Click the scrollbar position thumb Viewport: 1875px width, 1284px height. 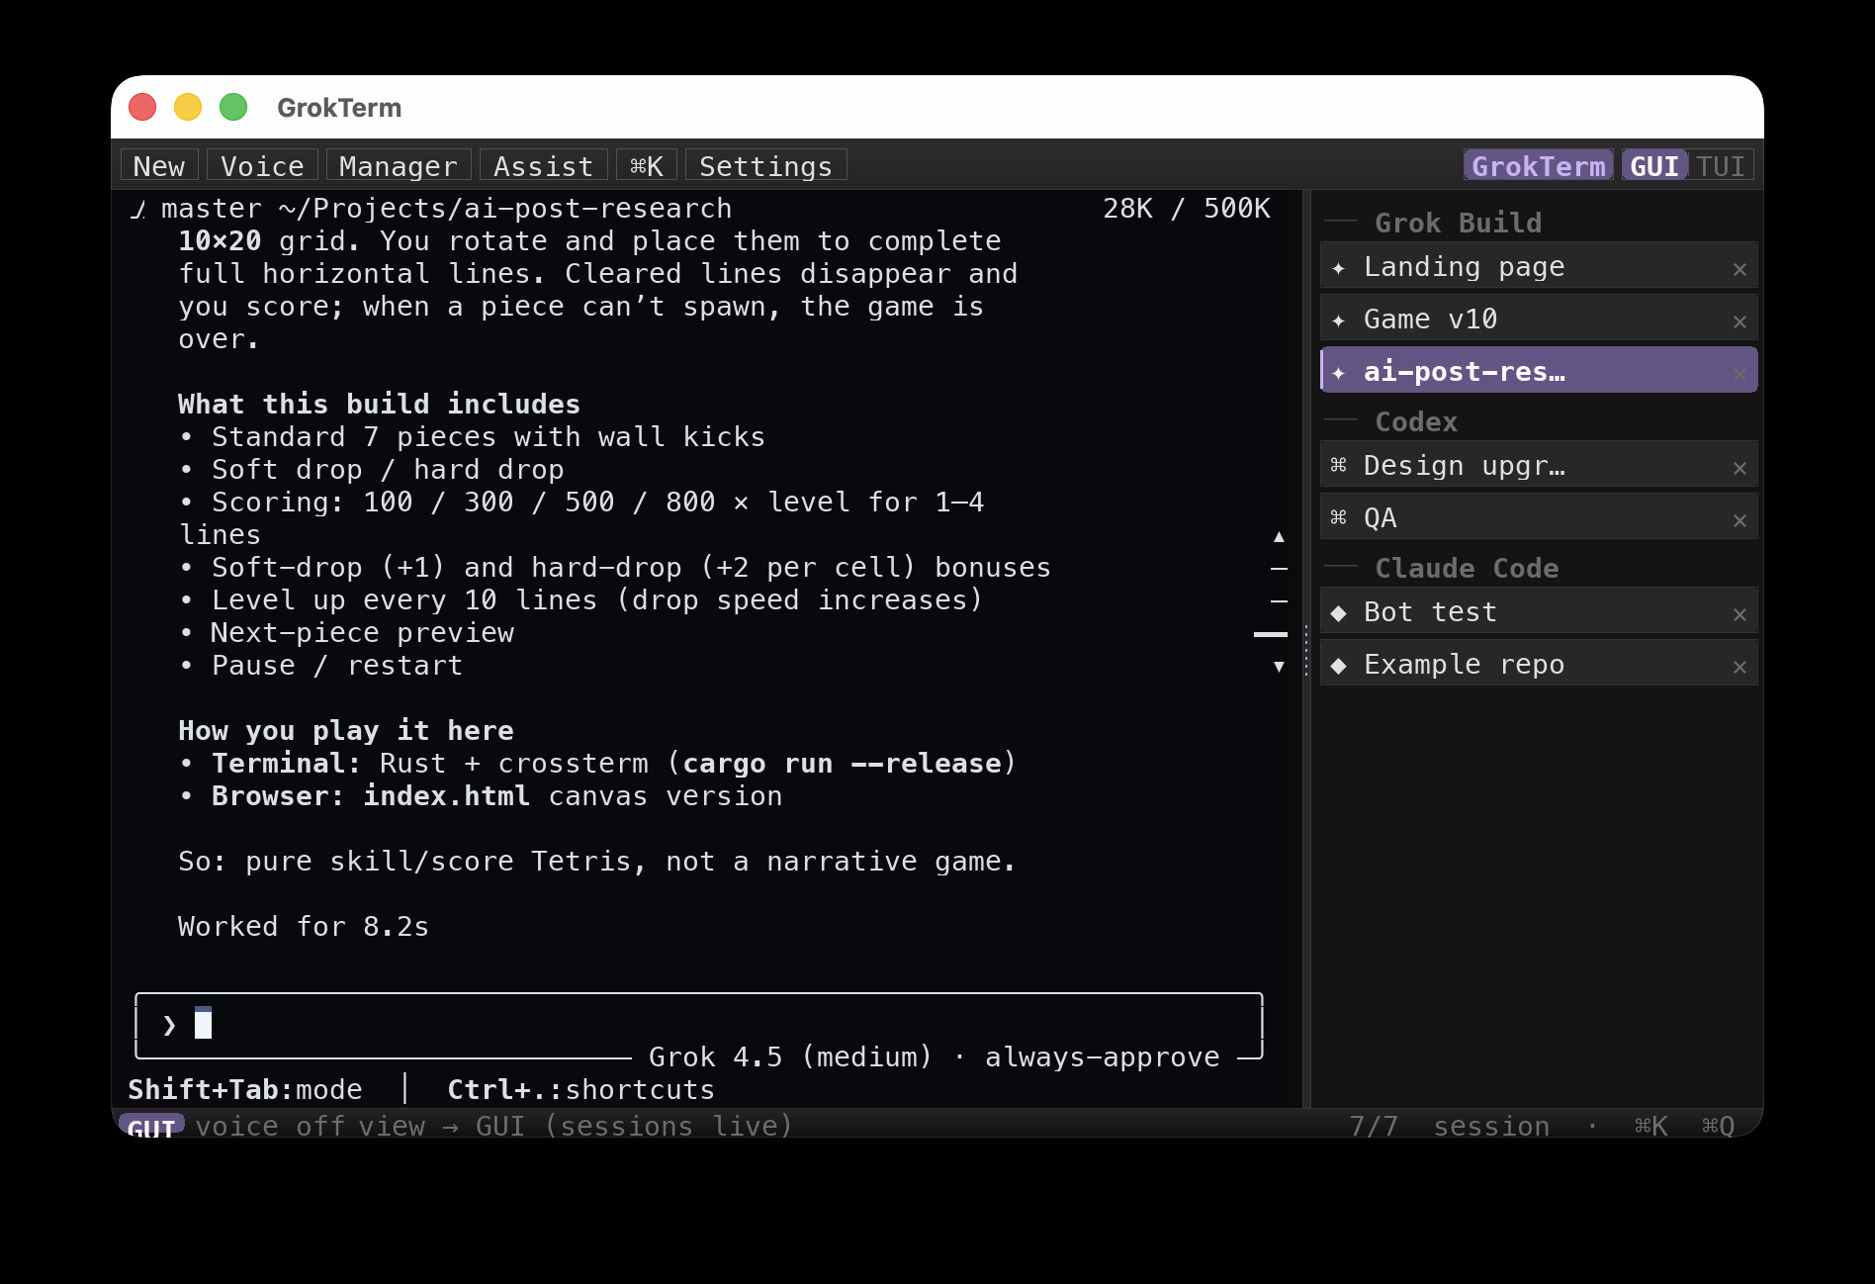pos(1271,634)
